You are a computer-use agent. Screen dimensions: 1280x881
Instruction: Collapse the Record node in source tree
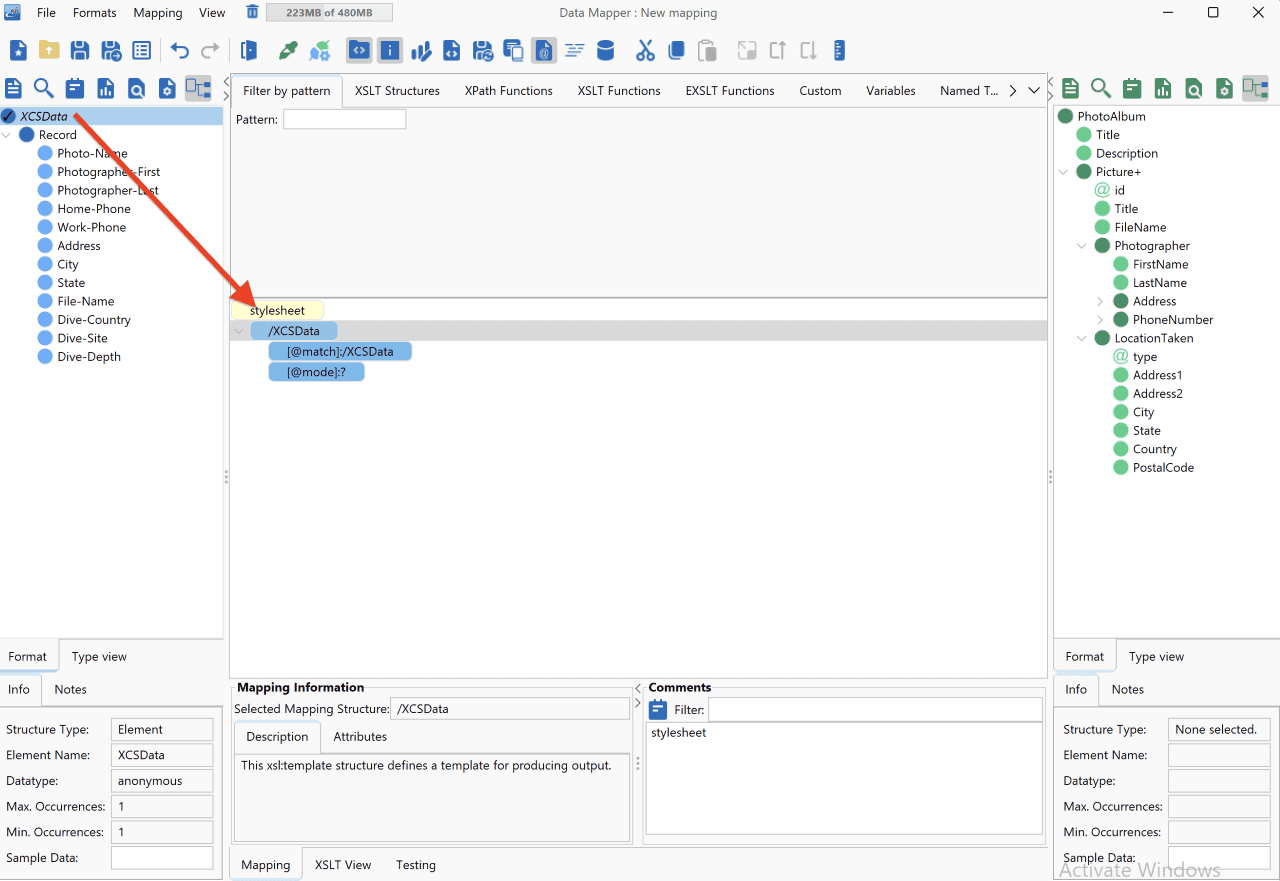[x=8, y=135]
